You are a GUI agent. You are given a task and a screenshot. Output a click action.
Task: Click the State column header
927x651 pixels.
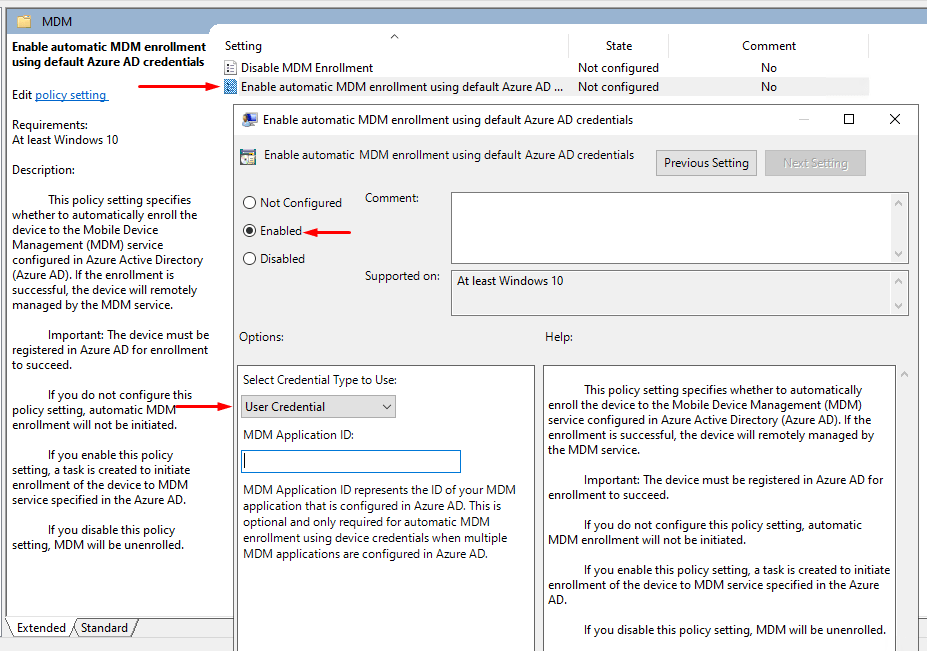(x=618, y=46)
